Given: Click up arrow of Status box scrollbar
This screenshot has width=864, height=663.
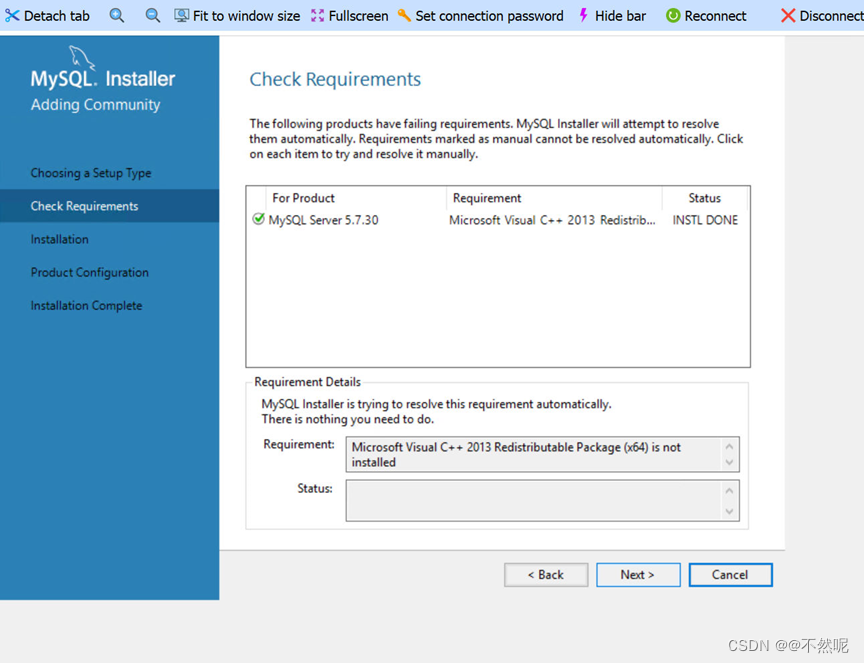Looking at the screenshot, I should point(730,490).
